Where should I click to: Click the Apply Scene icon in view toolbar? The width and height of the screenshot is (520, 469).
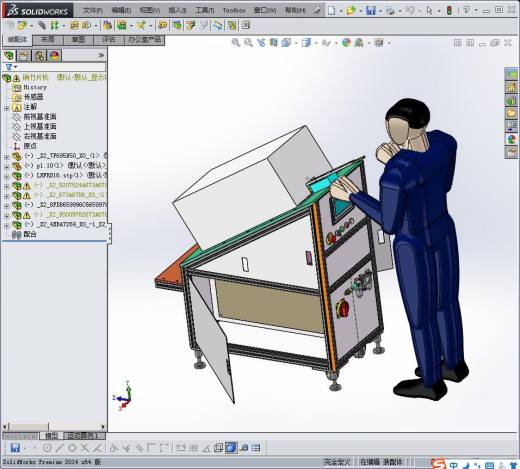pos(359,43)
